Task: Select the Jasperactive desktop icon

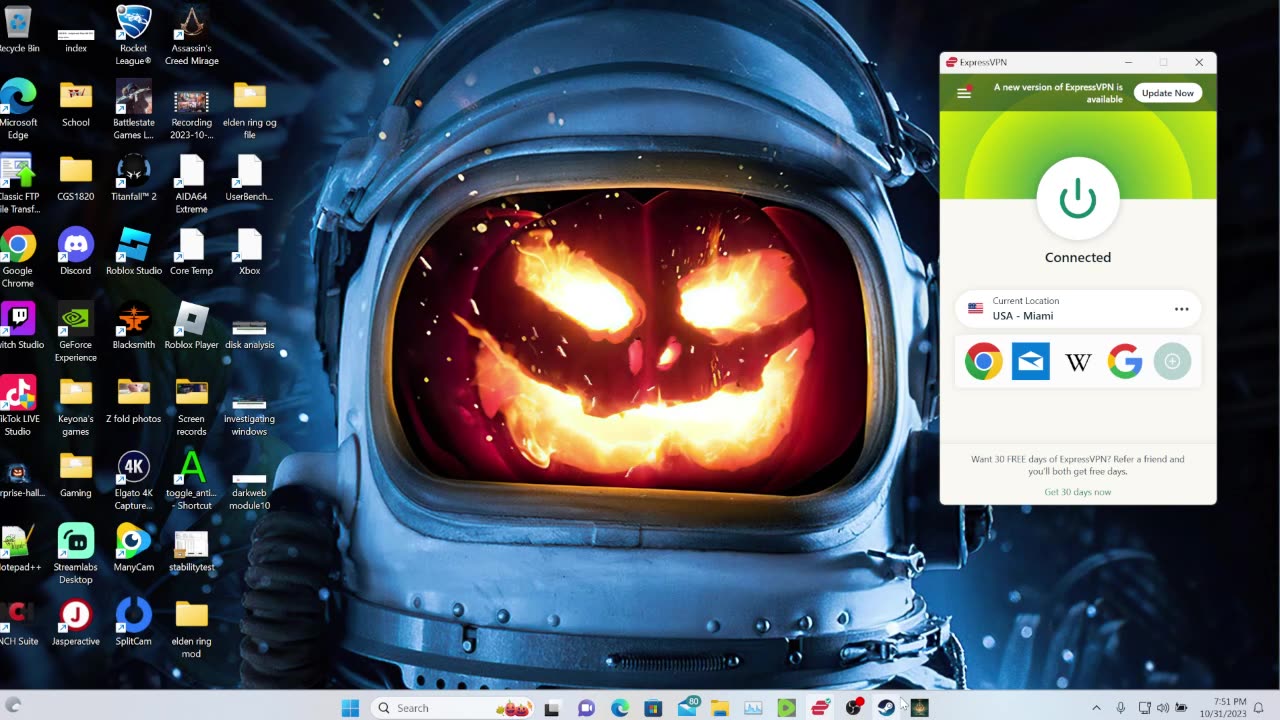Action: (x=76, y=621)
